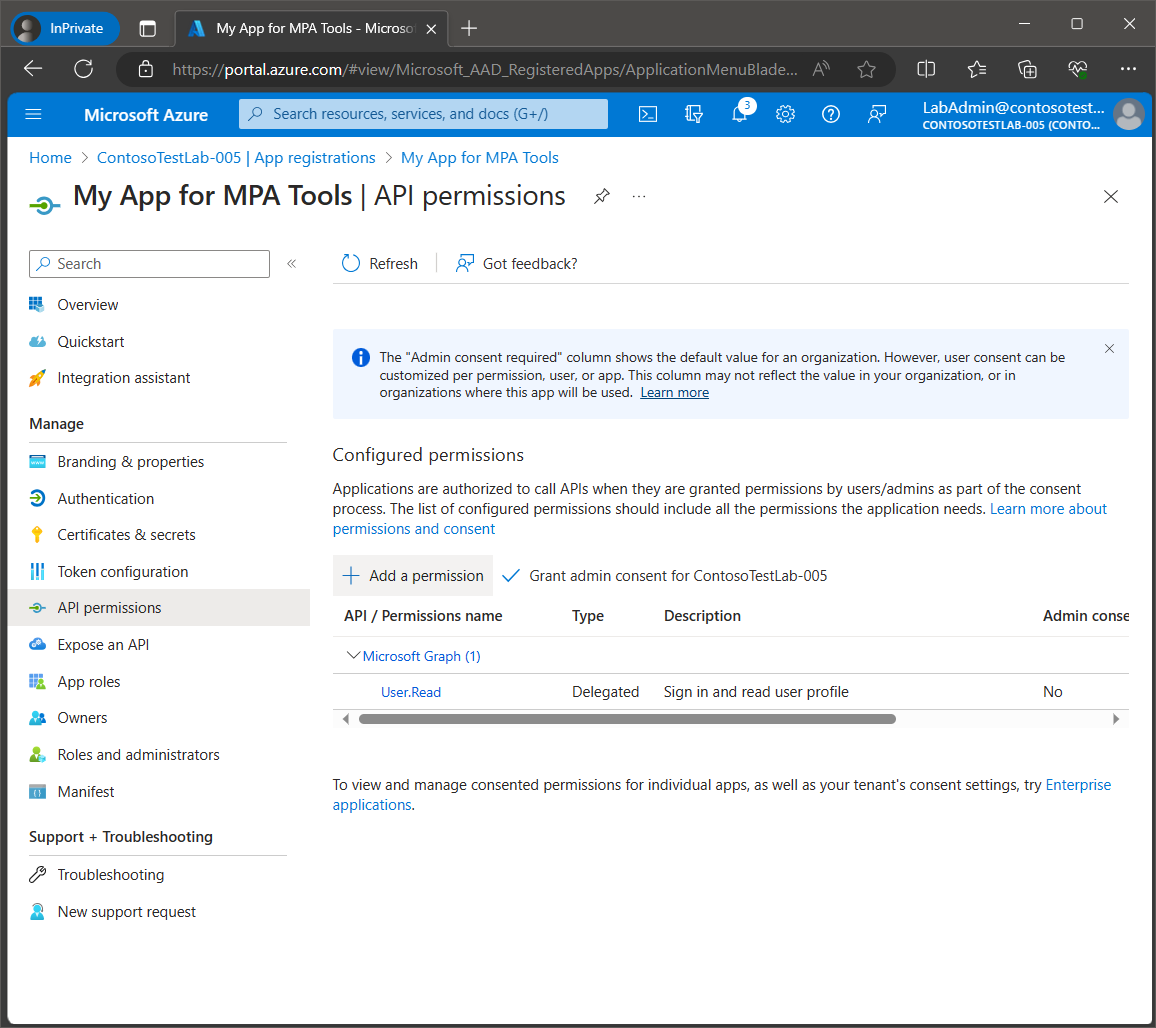This screenshot has width=1156, height=1028.
Task: Click the browser address bar
Action: pyautogui.click(x=484, y=69)
